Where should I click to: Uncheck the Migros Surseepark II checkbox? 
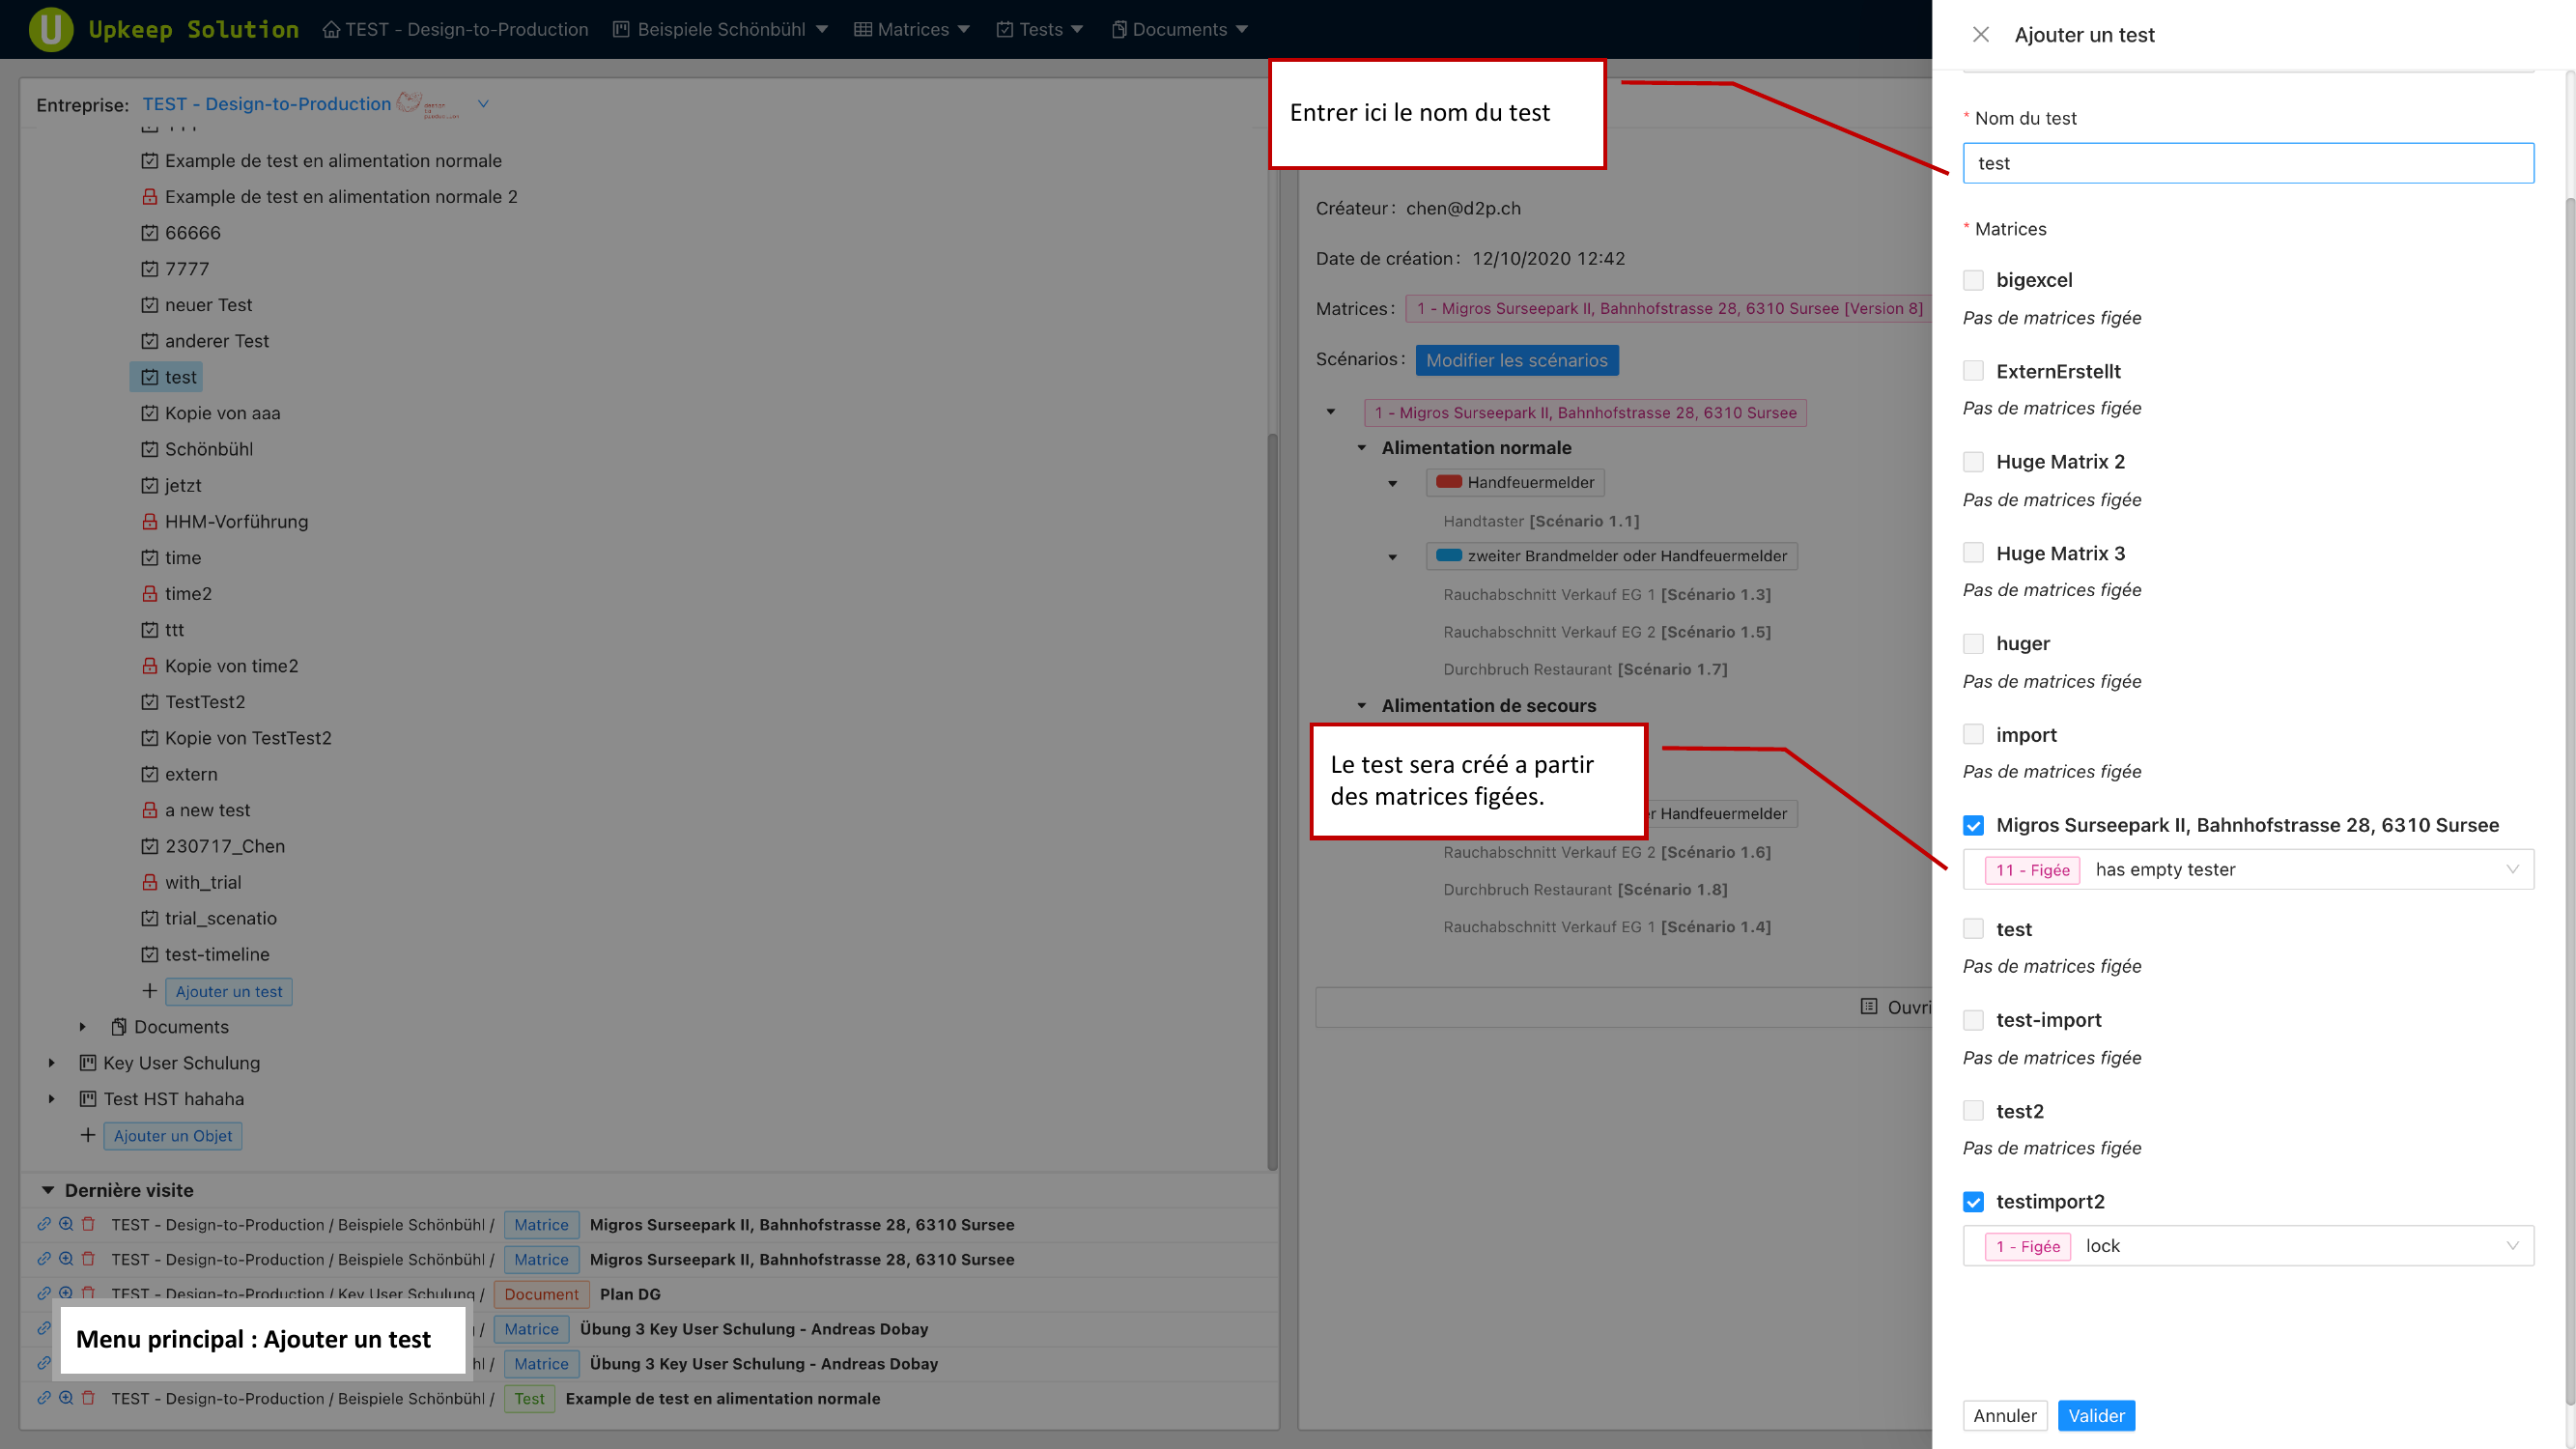1973,825
